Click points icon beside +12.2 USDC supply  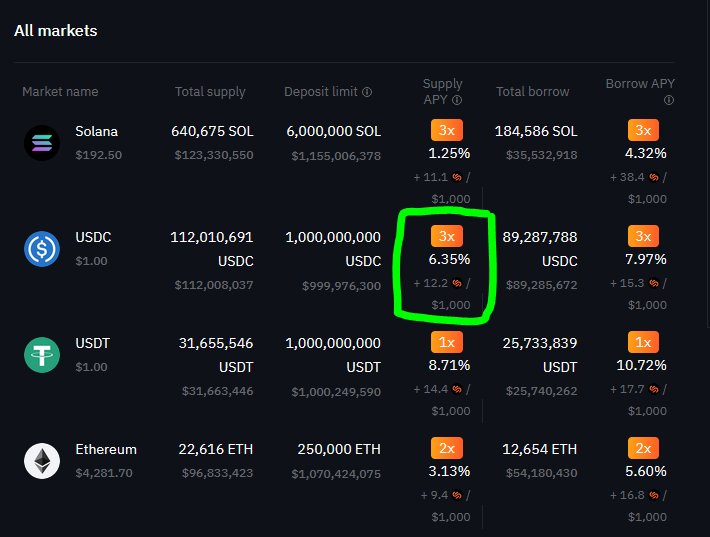[x=457, y=283]
